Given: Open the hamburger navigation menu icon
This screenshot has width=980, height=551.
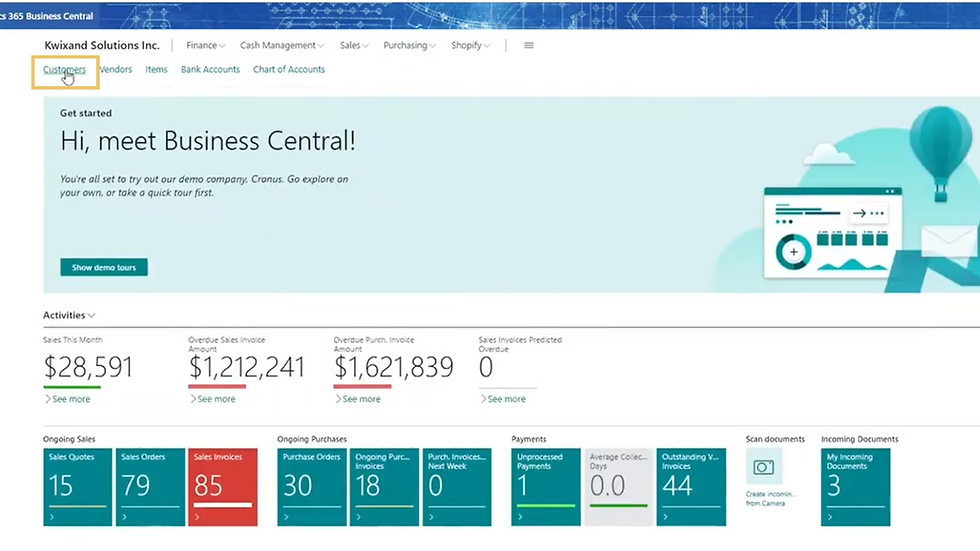Looking at the screenshot, I should coord(529,46).
